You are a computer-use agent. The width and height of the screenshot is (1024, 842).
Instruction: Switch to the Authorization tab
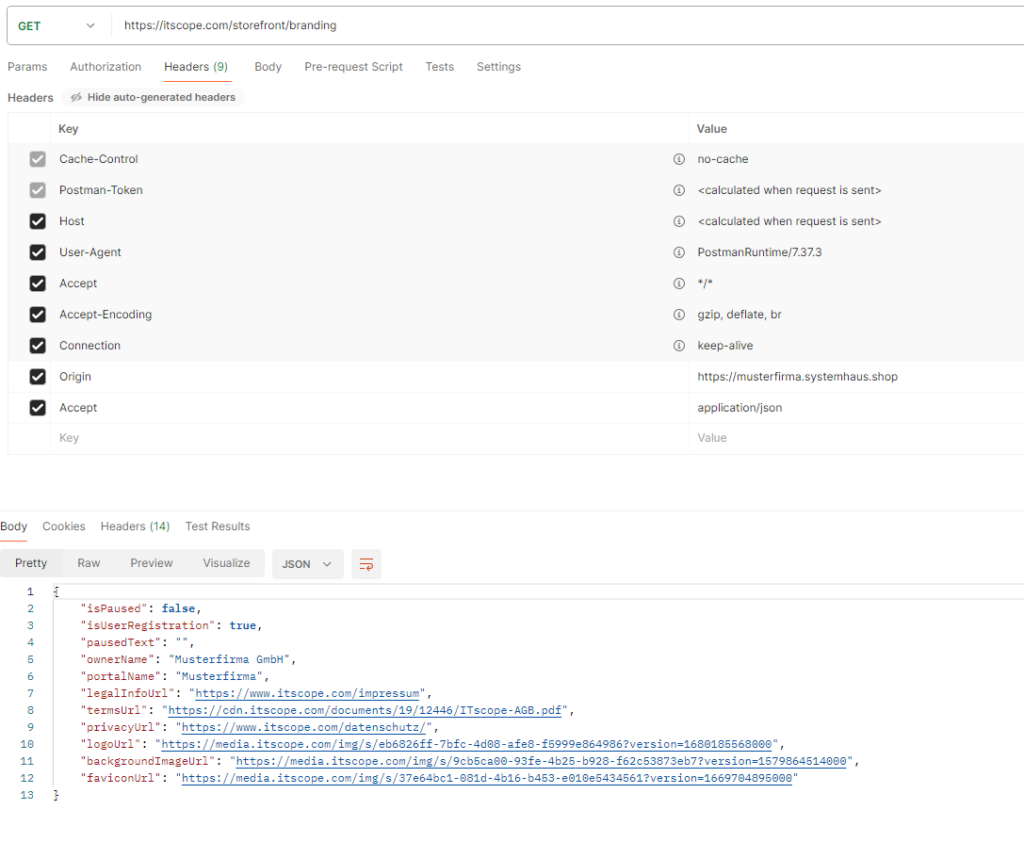105,67
